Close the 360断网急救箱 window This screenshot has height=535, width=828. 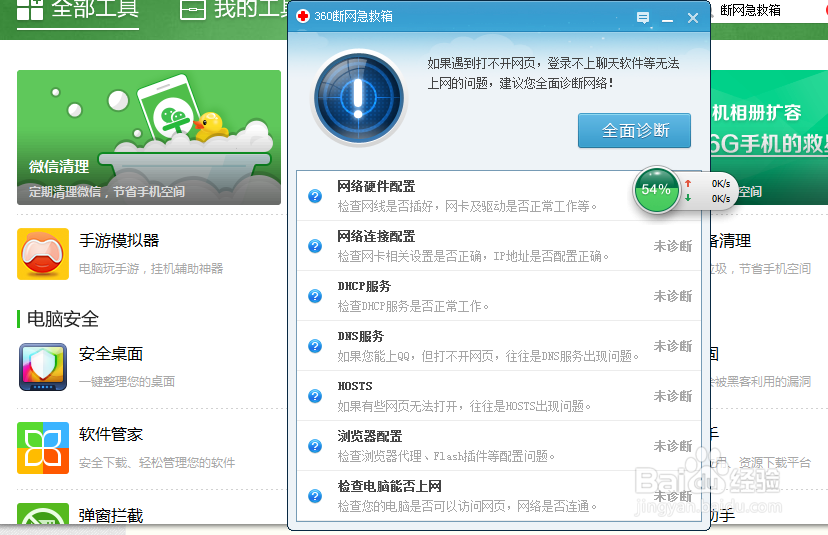click(x=693, y=18)
